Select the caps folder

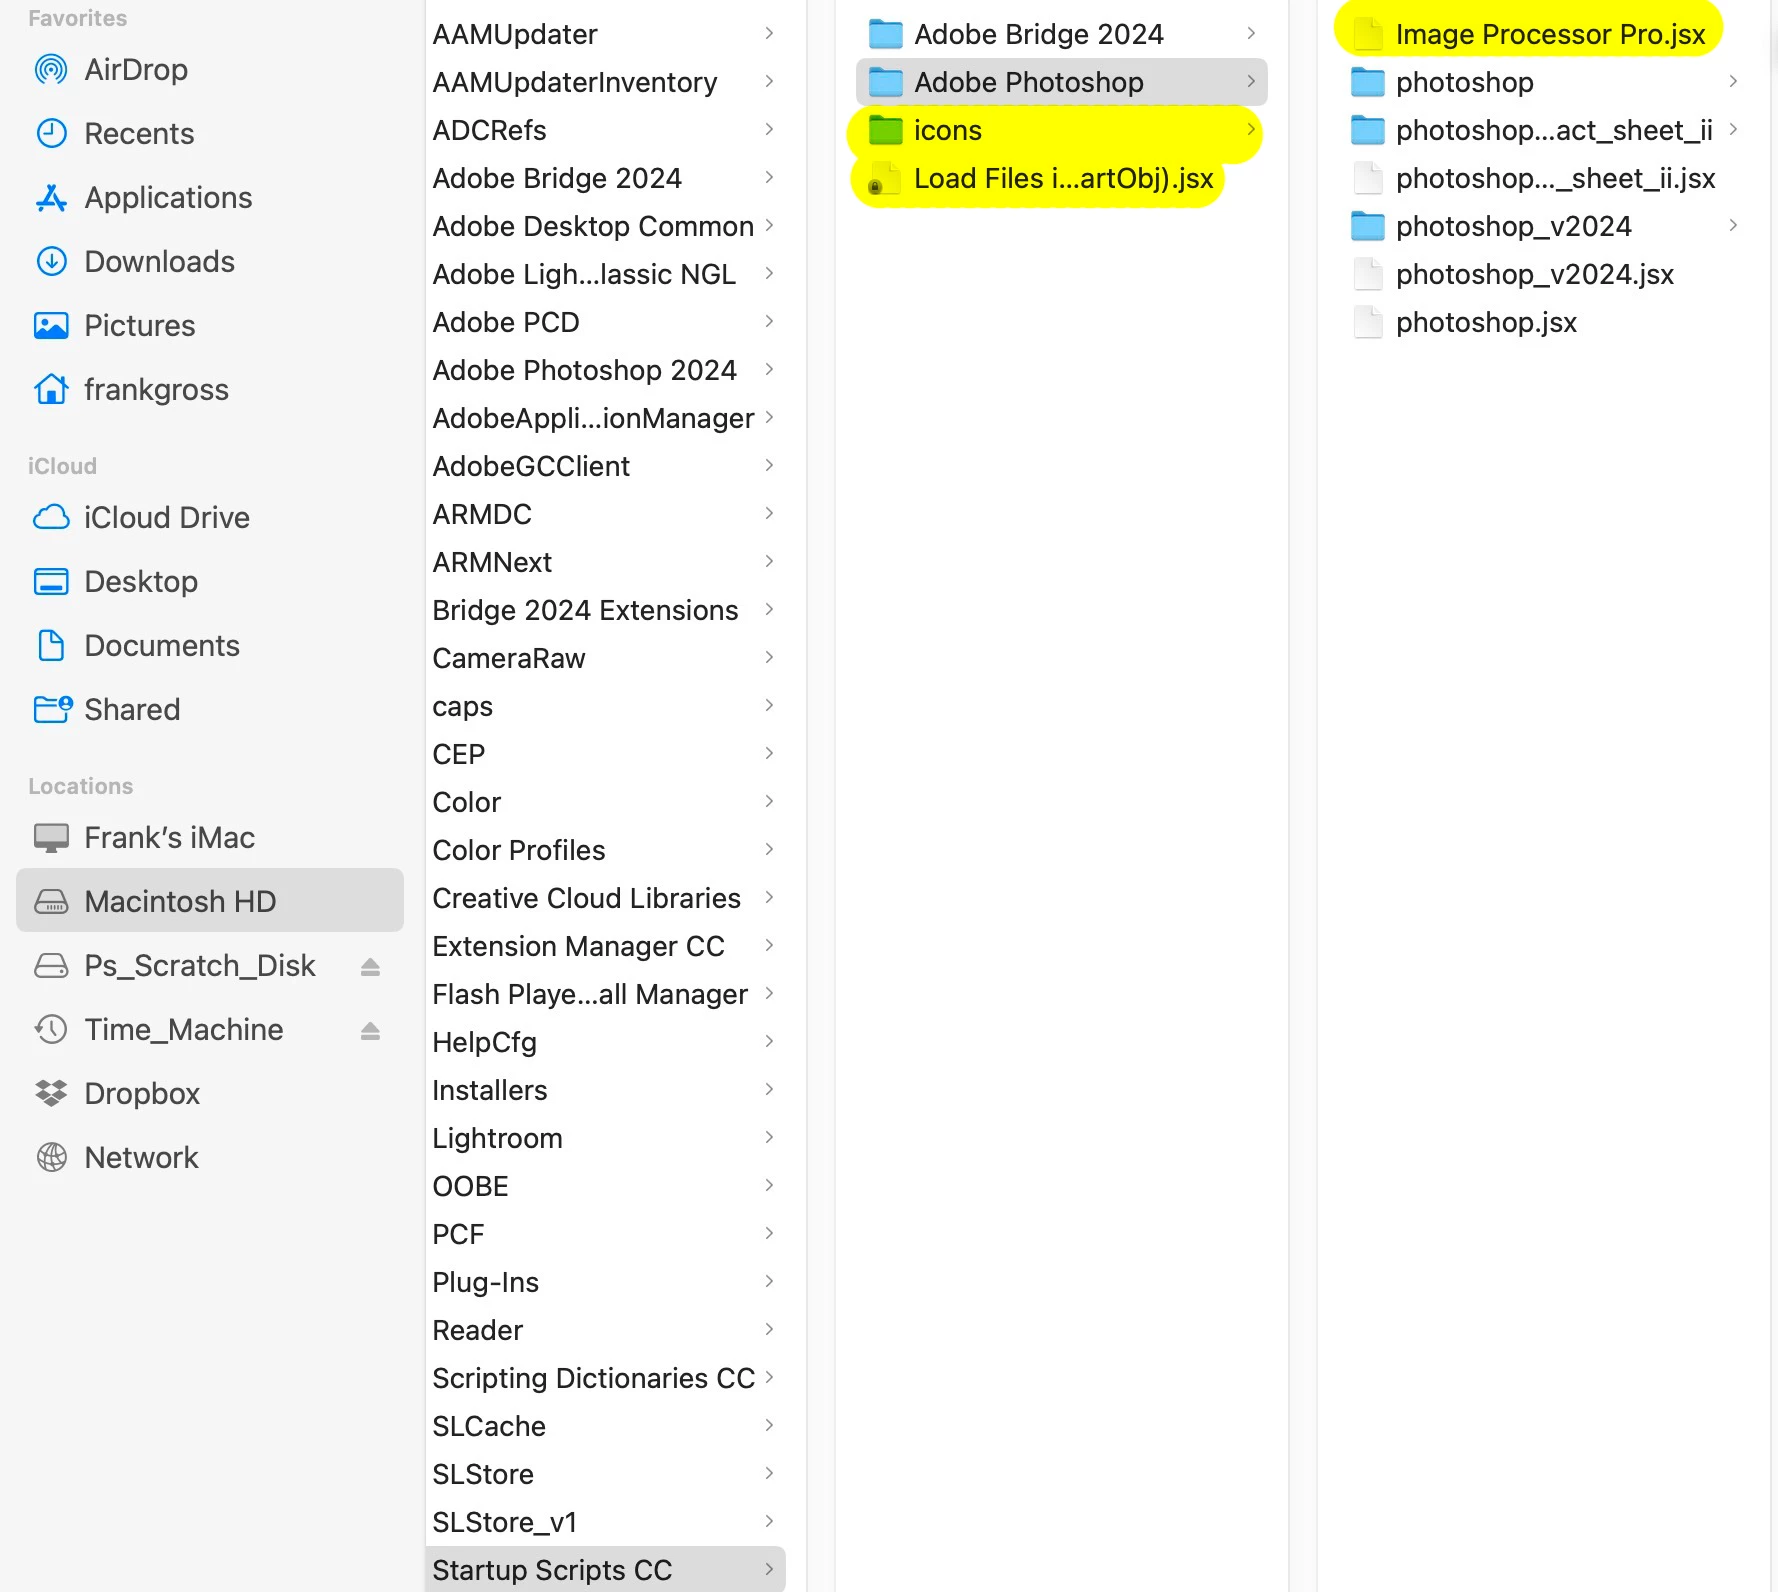pos(605,706)
